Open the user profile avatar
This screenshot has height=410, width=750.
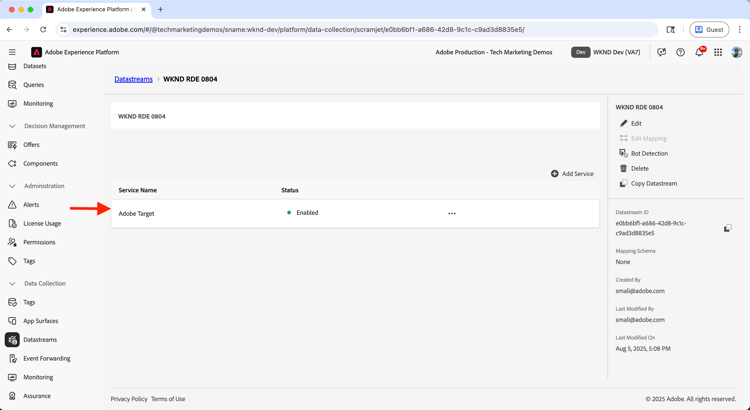click(x=737, y=52)
